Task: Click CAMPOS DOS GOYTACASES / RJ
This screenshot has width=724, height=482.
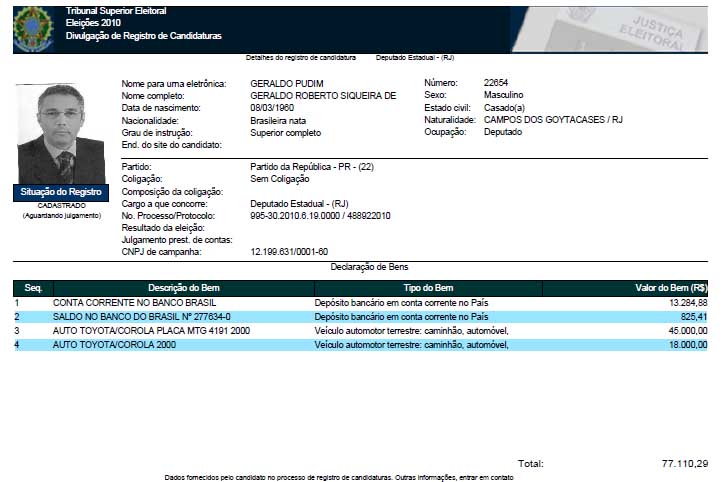Action: point(553,120)
